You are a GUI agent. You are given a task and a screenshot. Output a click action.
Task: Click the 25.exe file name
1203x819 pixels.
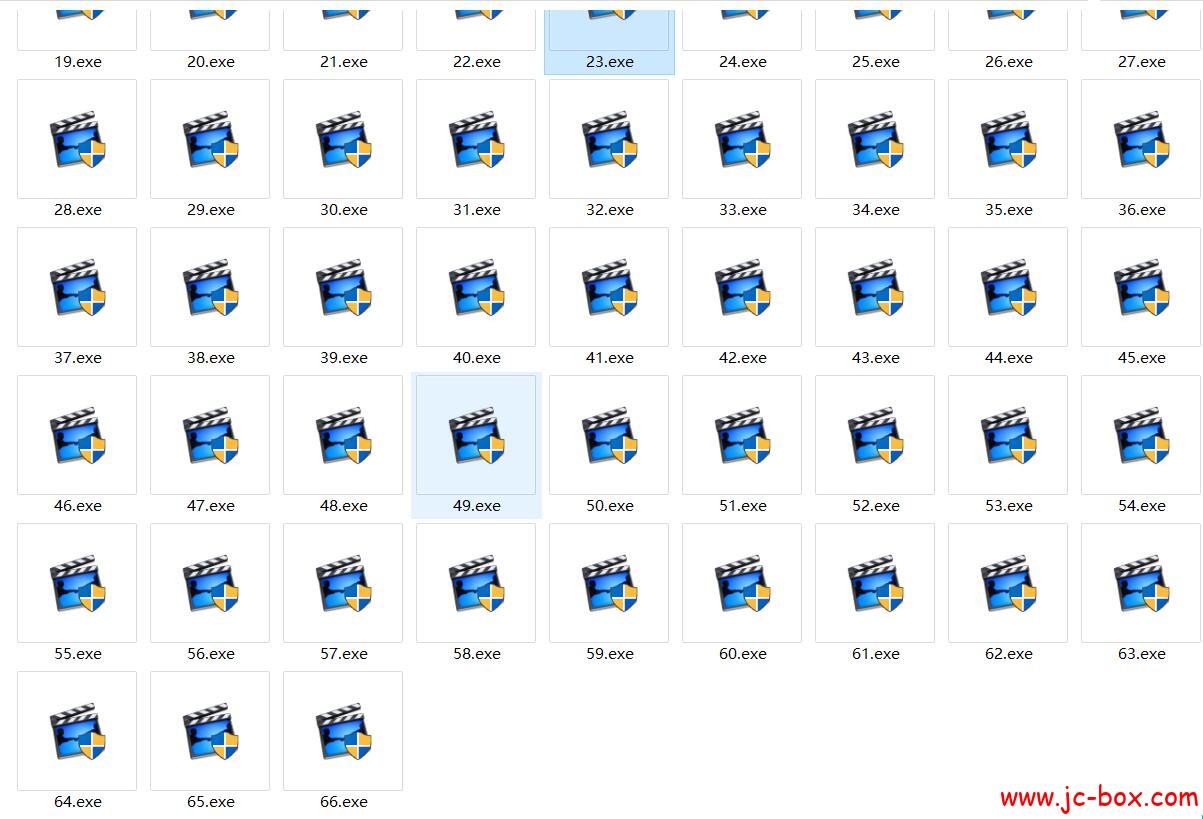(876, 62)
